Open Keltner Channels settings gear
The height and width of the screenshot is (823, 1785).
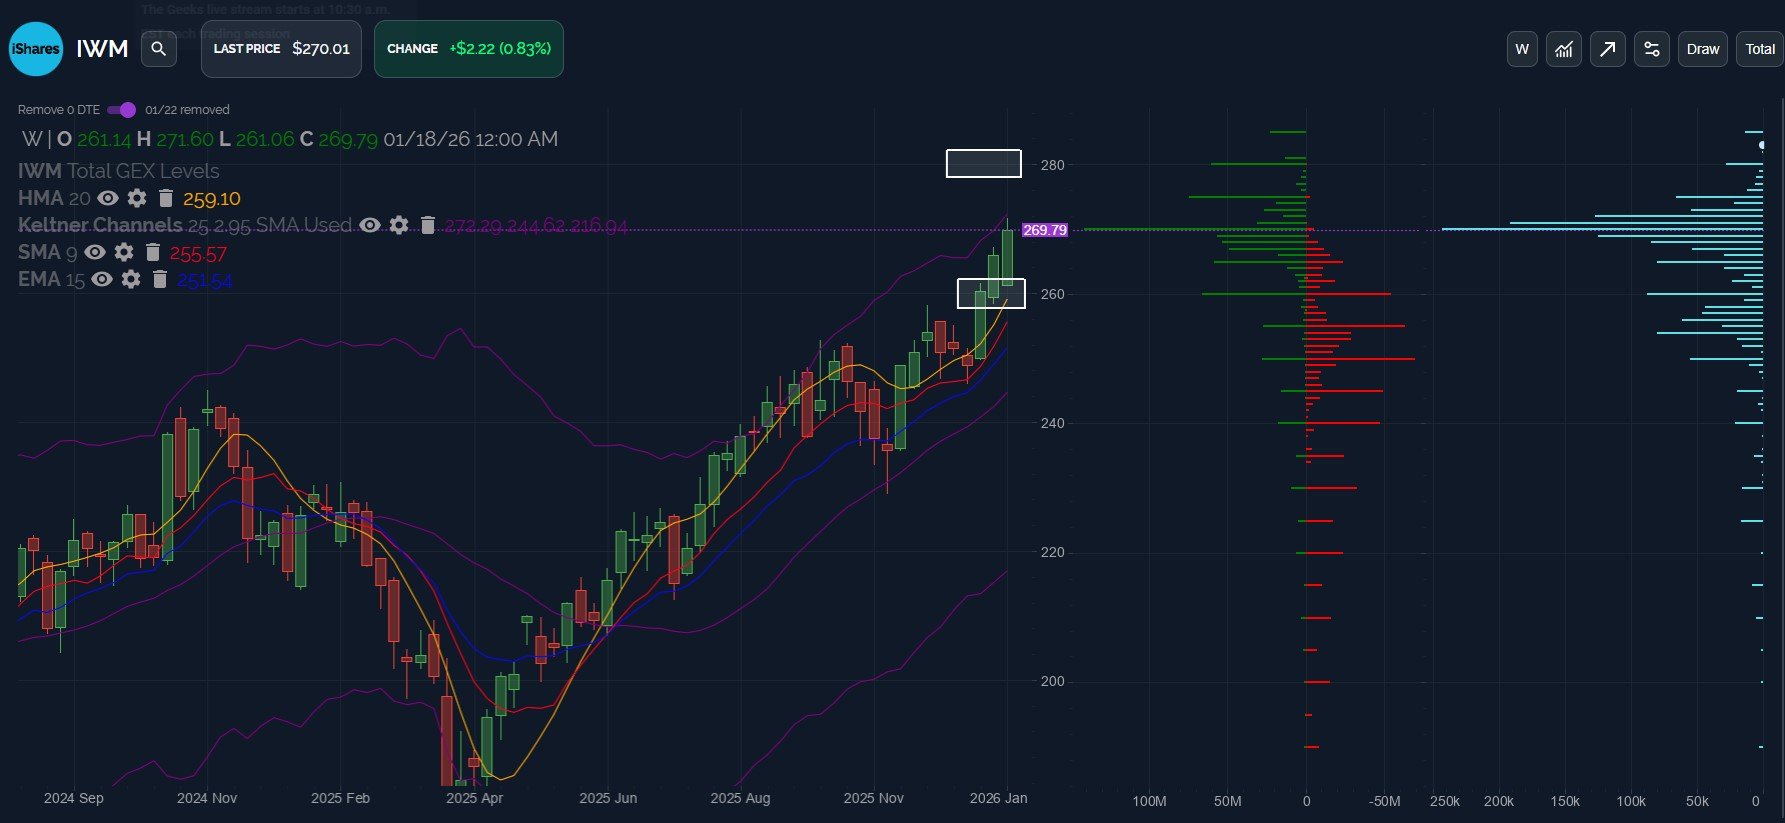pos(399,225)
